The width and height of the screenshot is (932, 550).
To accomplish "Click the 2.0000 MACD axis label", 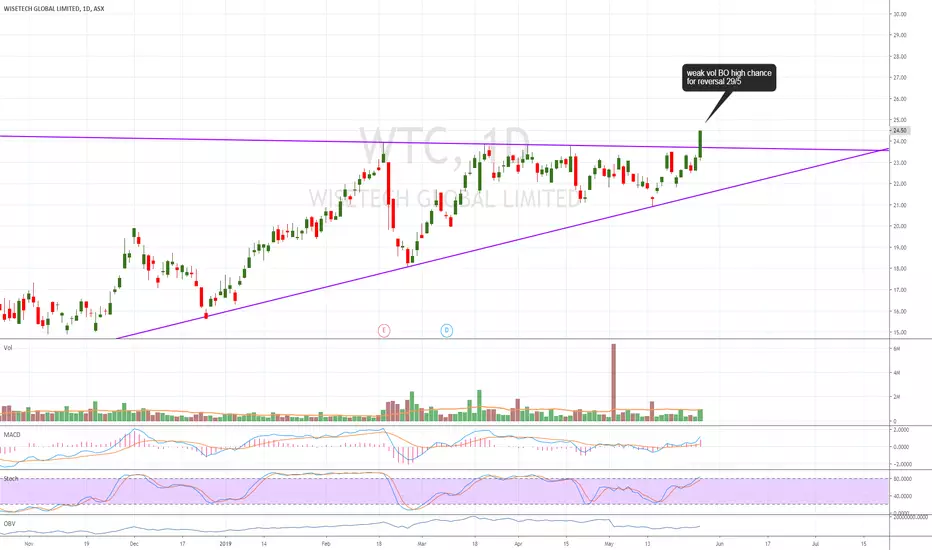I will (901, 429).
